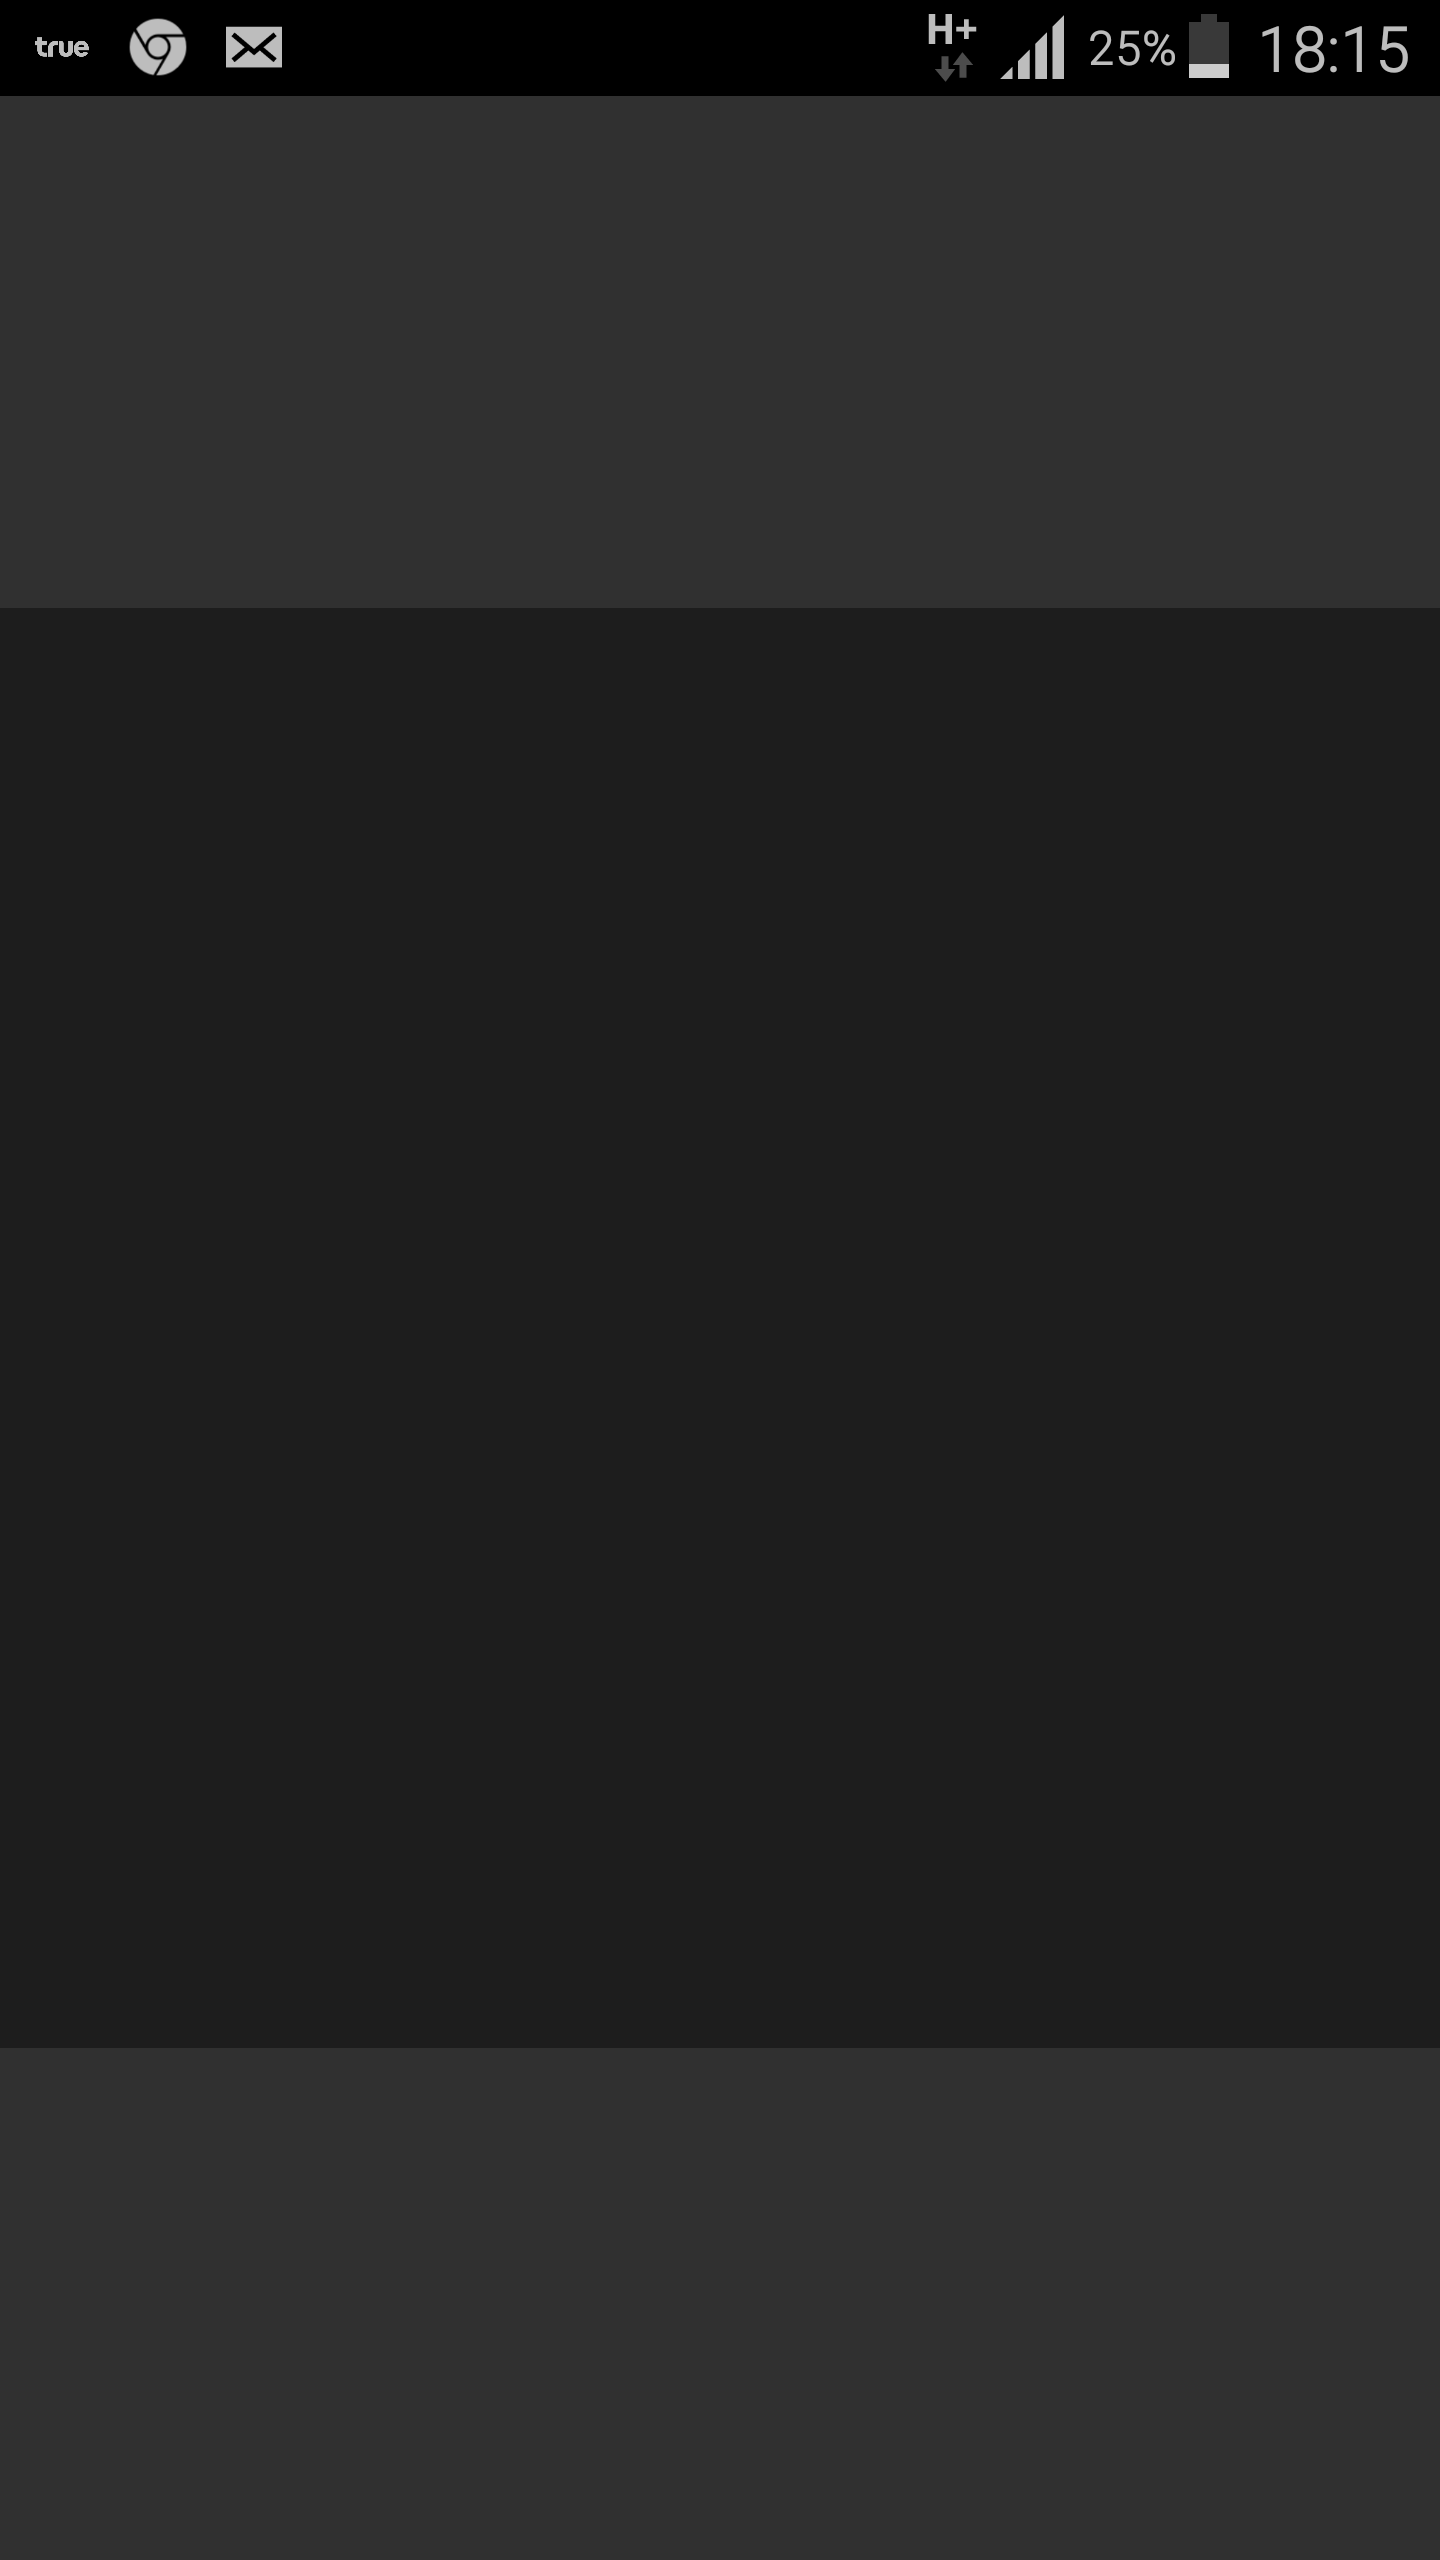Tap the "true" carrier logo
Image resolution: width=1440 pixels, height=2560 pixels.
(62, 47)
